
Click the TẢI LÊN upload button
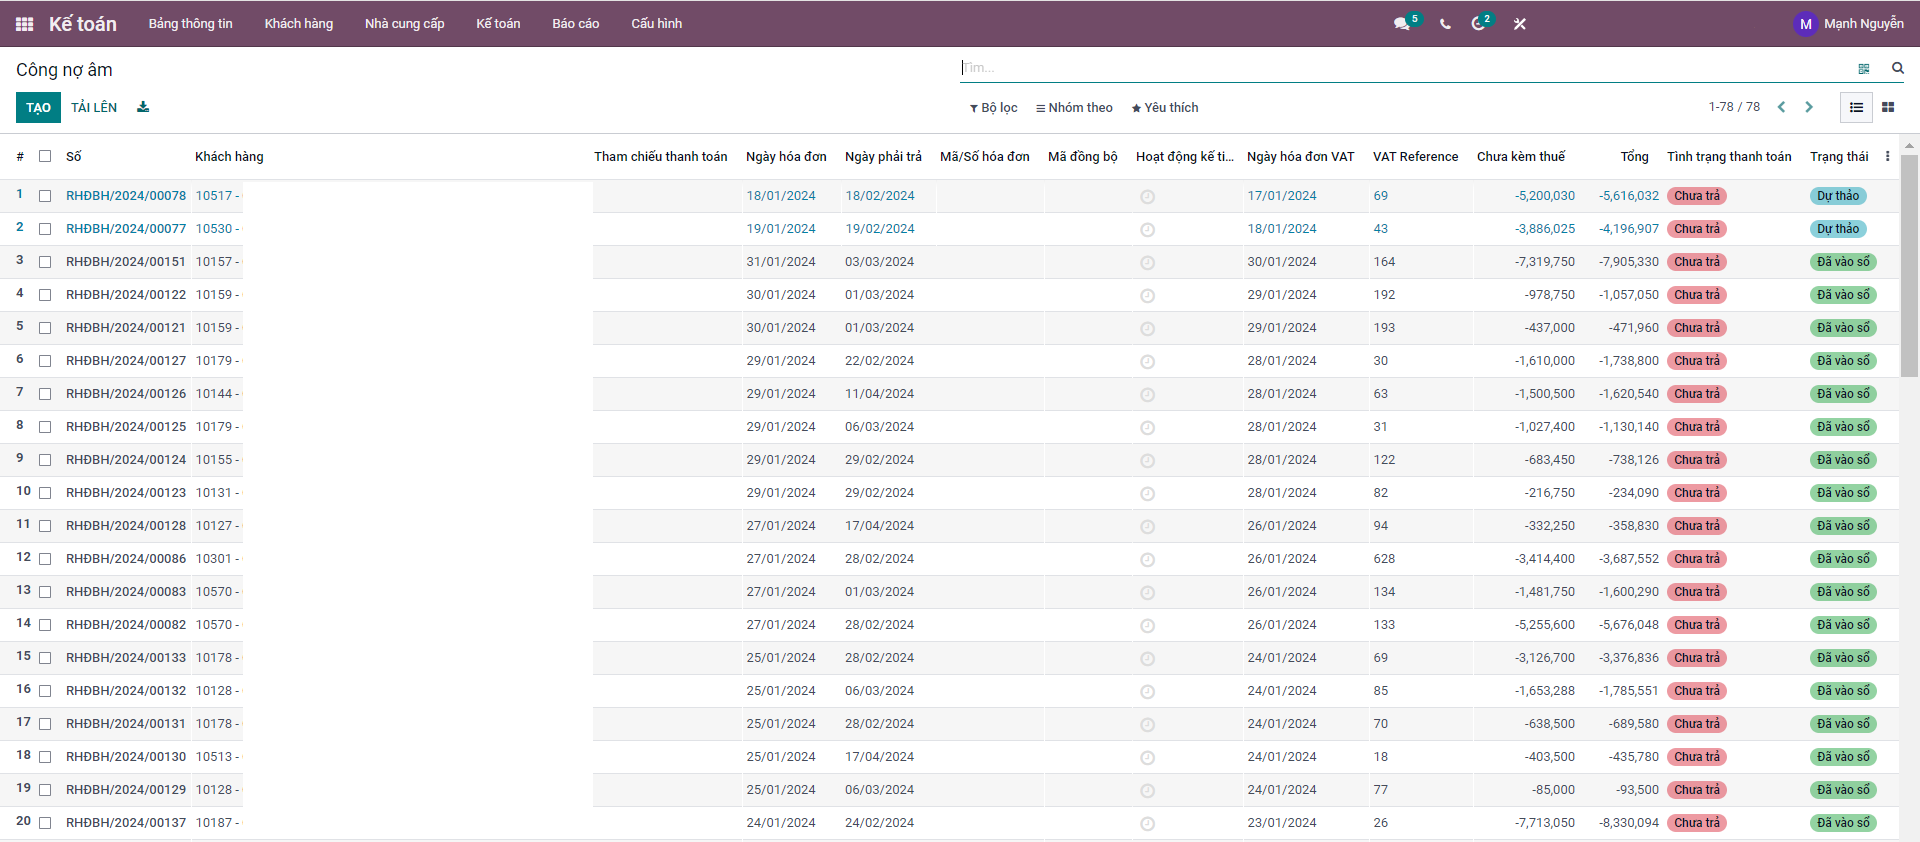pyautogui.click(x=94, y=108)
